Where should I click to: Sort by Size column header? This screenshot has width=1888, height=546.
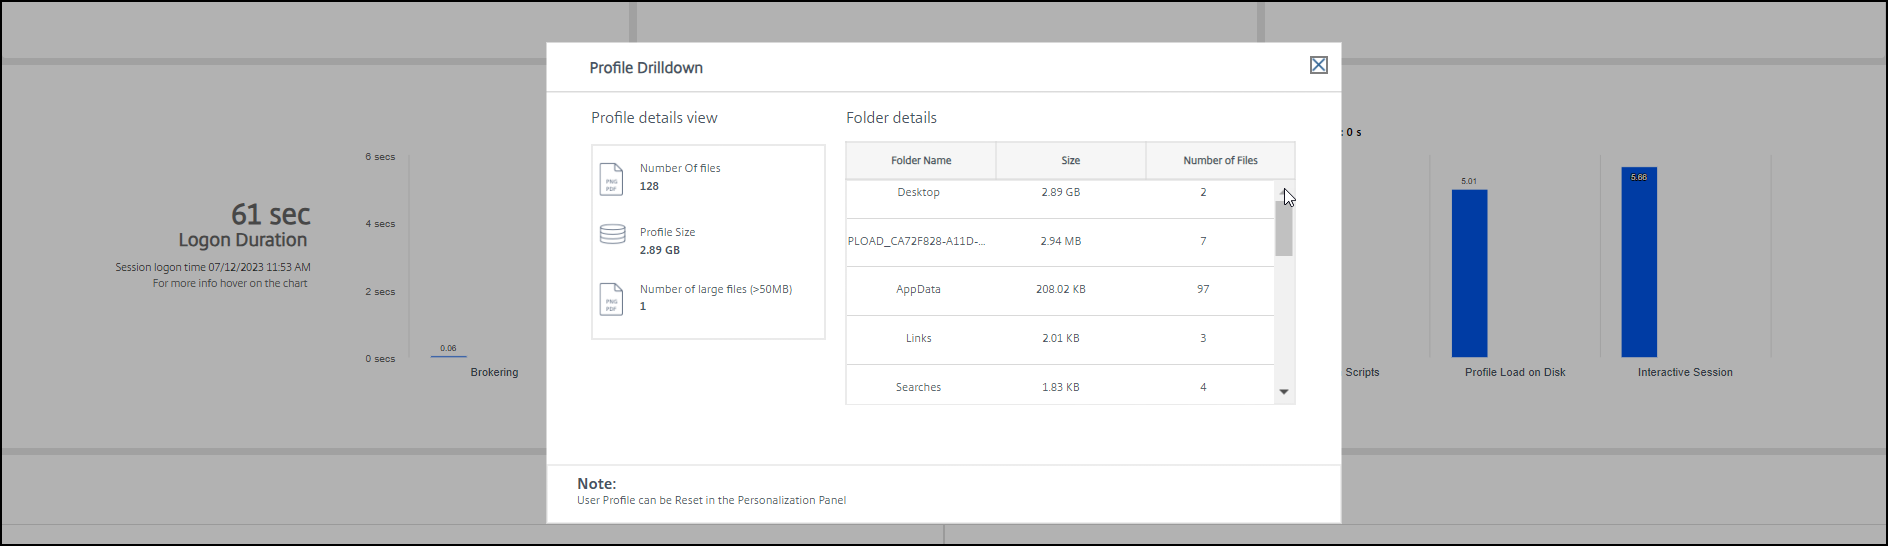click(x=1070, y=160)
